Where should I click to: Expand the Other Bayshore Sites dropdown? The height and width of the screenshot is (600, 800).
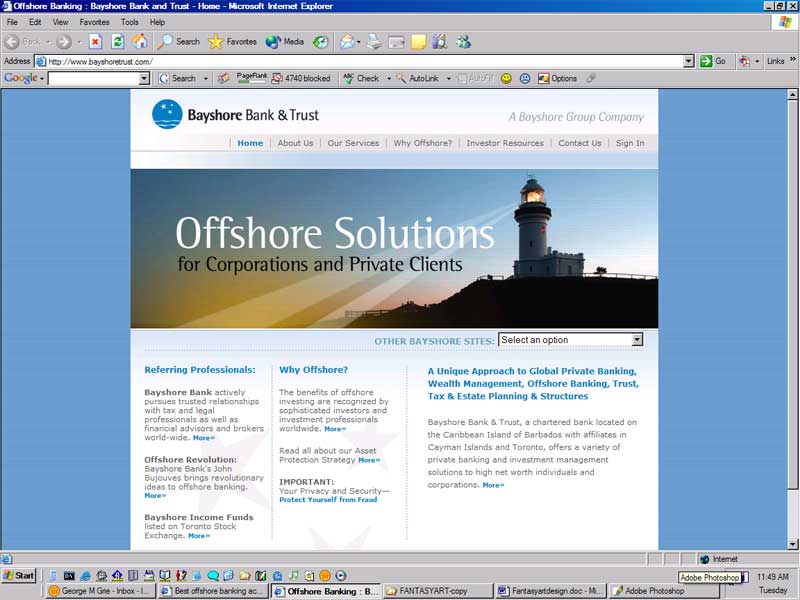pyautogui.click(x=637, y=340)
